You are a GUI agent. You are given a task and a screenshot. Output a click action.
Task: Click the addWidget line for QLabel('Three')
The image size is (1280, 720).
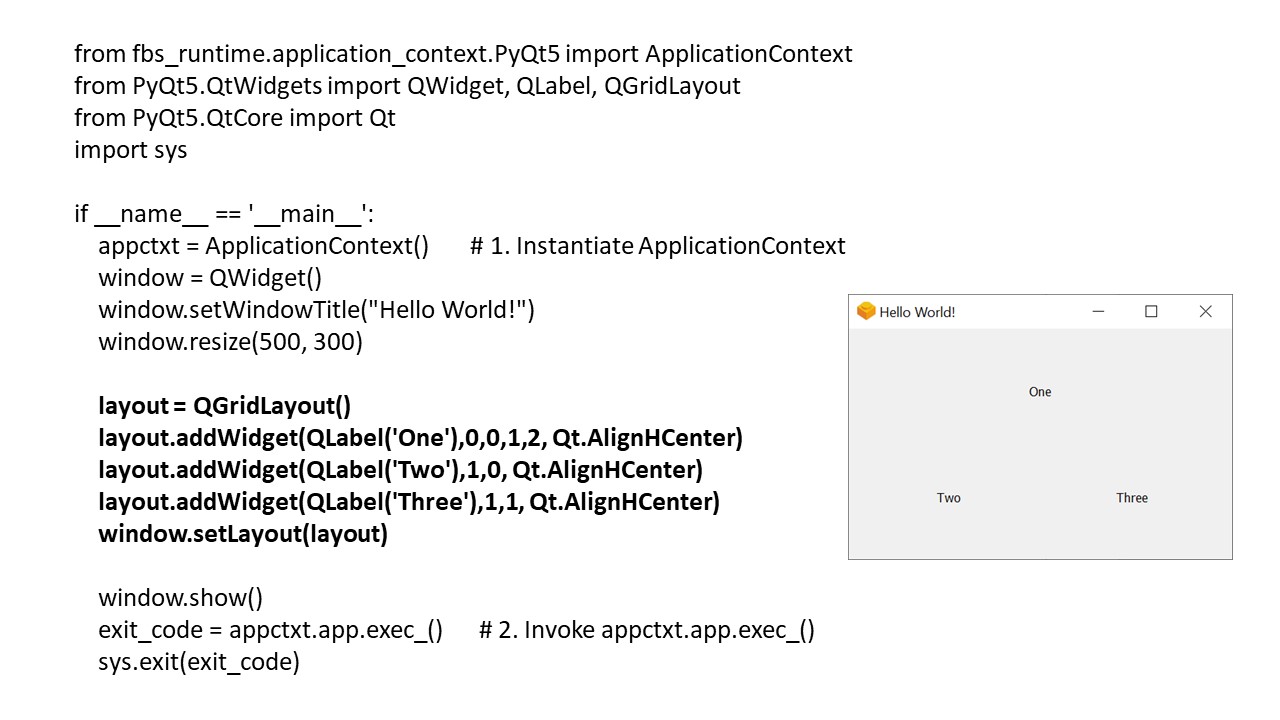(x=408, y=502)
